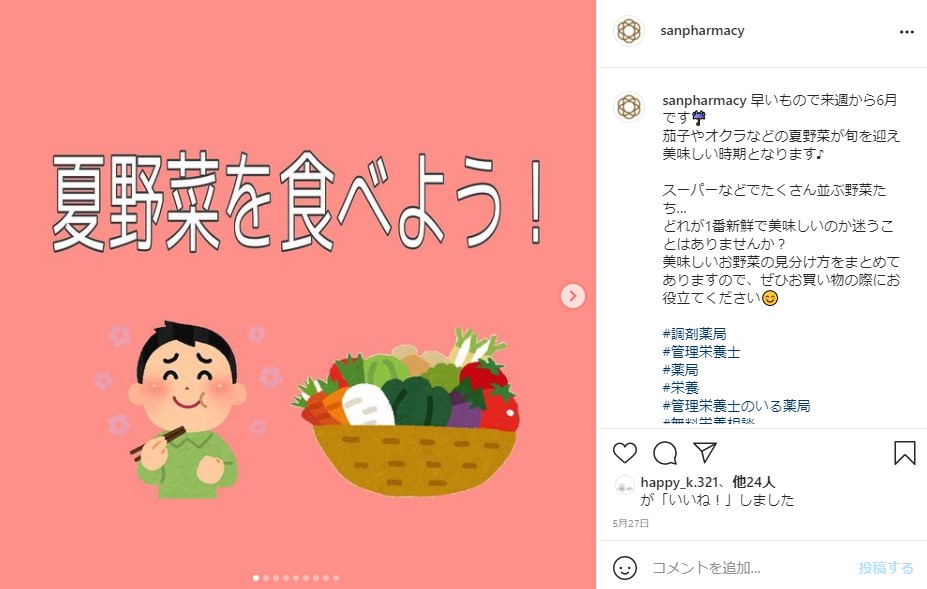The height and width of the screenshot is (589, 927).
Task: Select first carousel indicator dot
Action: (255, 578)
